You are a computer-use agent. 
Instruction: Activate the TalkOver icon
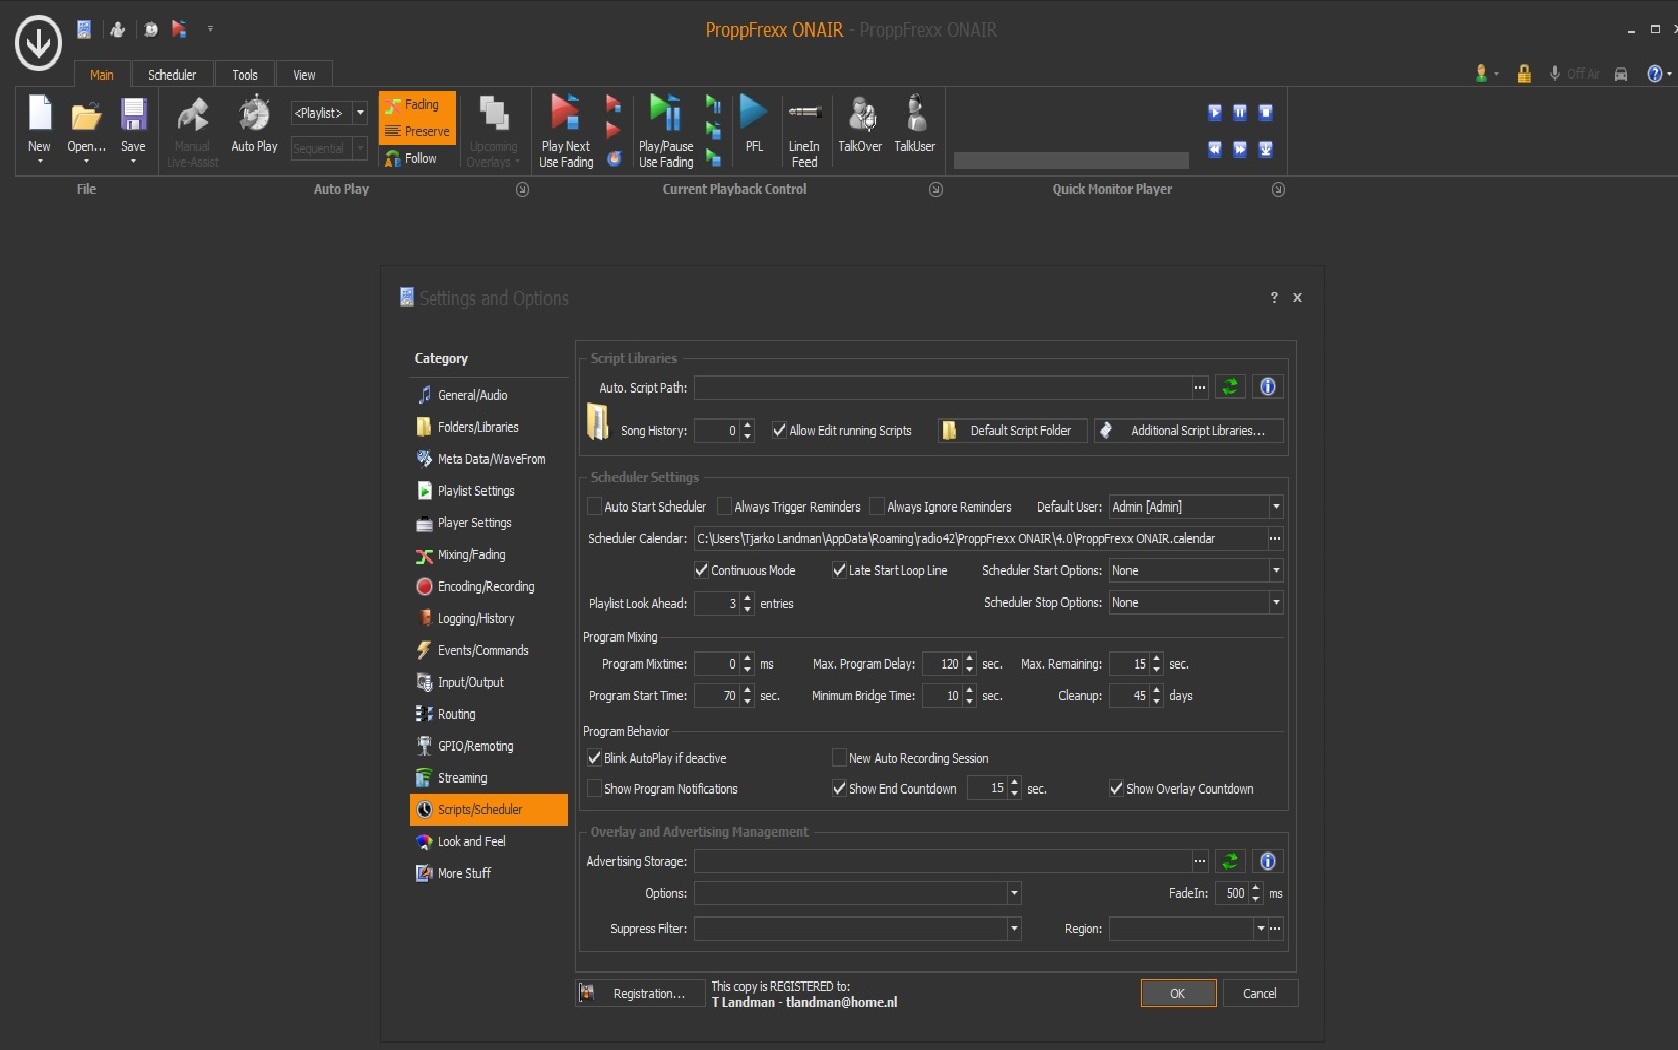(860, 113)
